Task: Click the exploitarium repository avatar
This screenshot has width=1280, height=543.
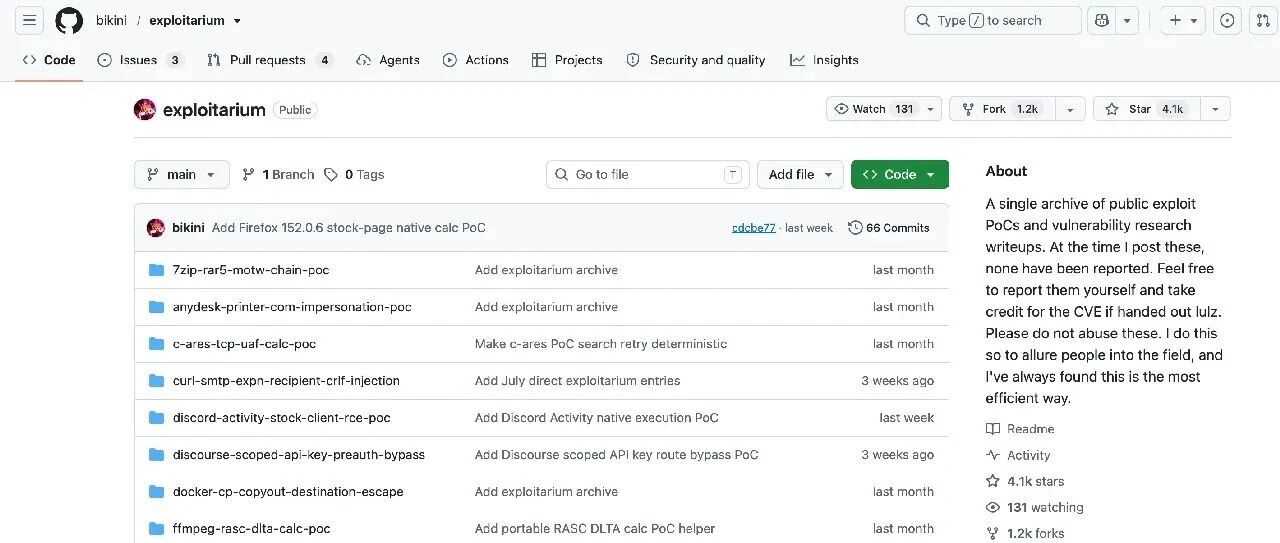Action: pyautogui.click(x=145, y=110)
